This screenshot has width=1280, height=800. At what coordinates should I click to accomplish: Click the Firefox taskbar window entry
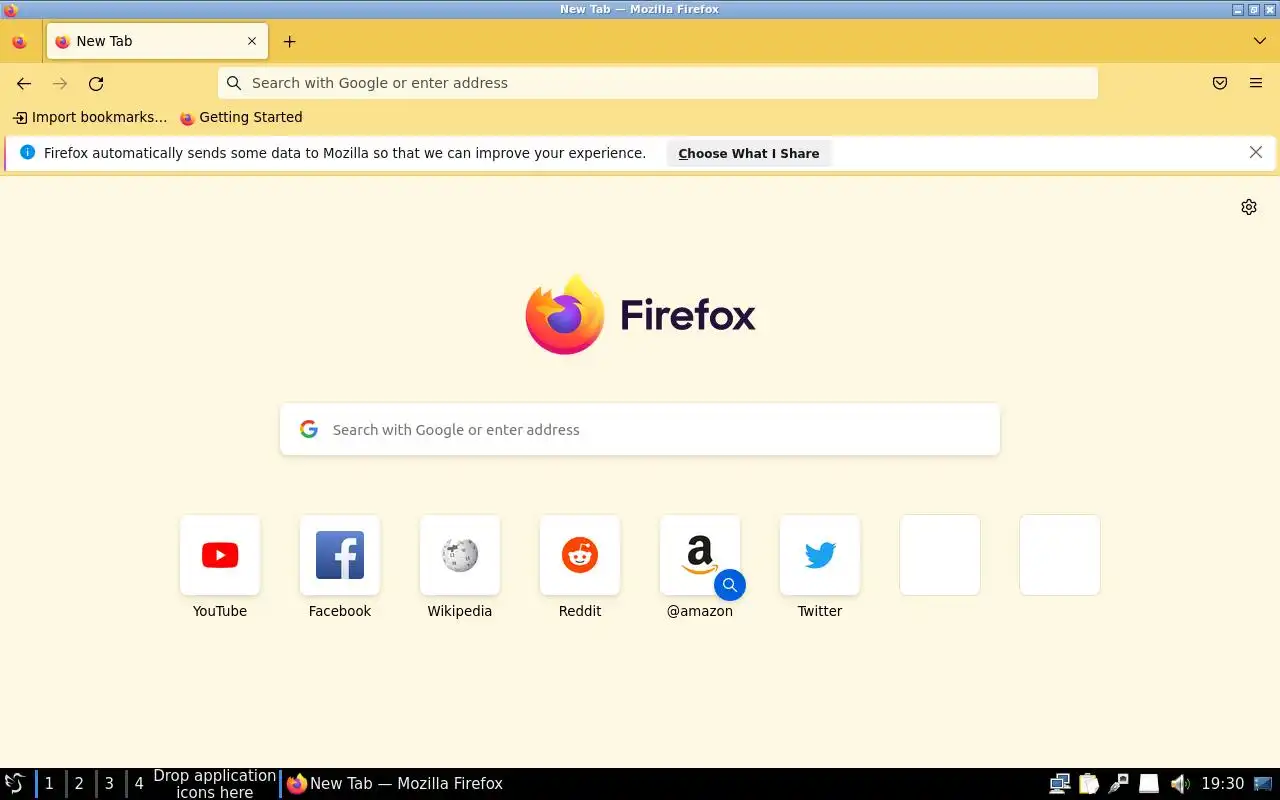395,784
